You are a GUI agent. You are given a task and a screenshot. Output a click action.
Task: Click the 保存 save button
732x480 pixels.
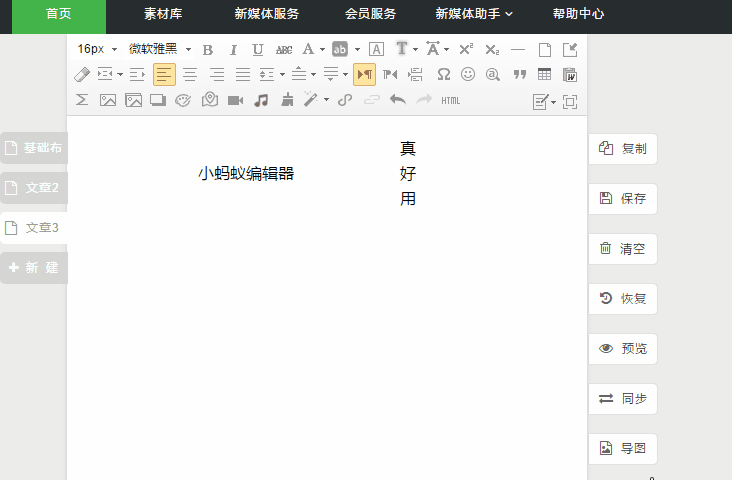(x=623, y=199)
